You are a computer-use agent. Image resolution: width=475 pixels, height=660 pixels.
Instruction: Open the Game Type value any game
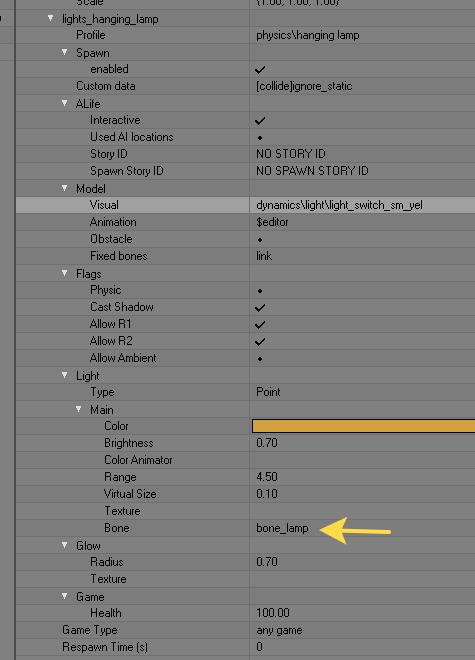[279, 630]
